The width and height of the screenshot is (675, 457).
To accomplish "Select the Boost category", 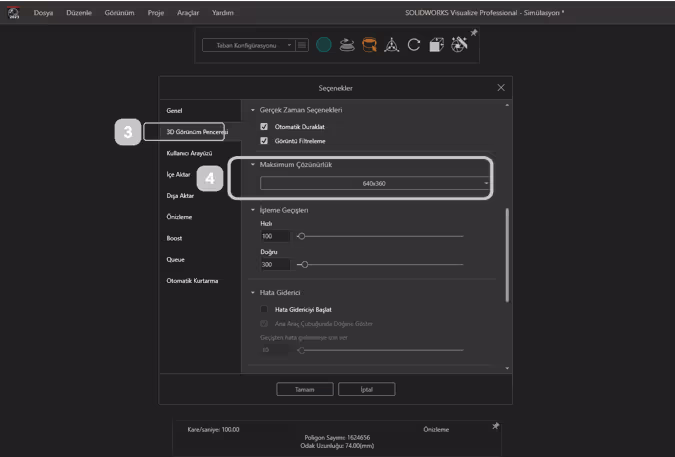I will pyautogui.click(x=174, y=238).
